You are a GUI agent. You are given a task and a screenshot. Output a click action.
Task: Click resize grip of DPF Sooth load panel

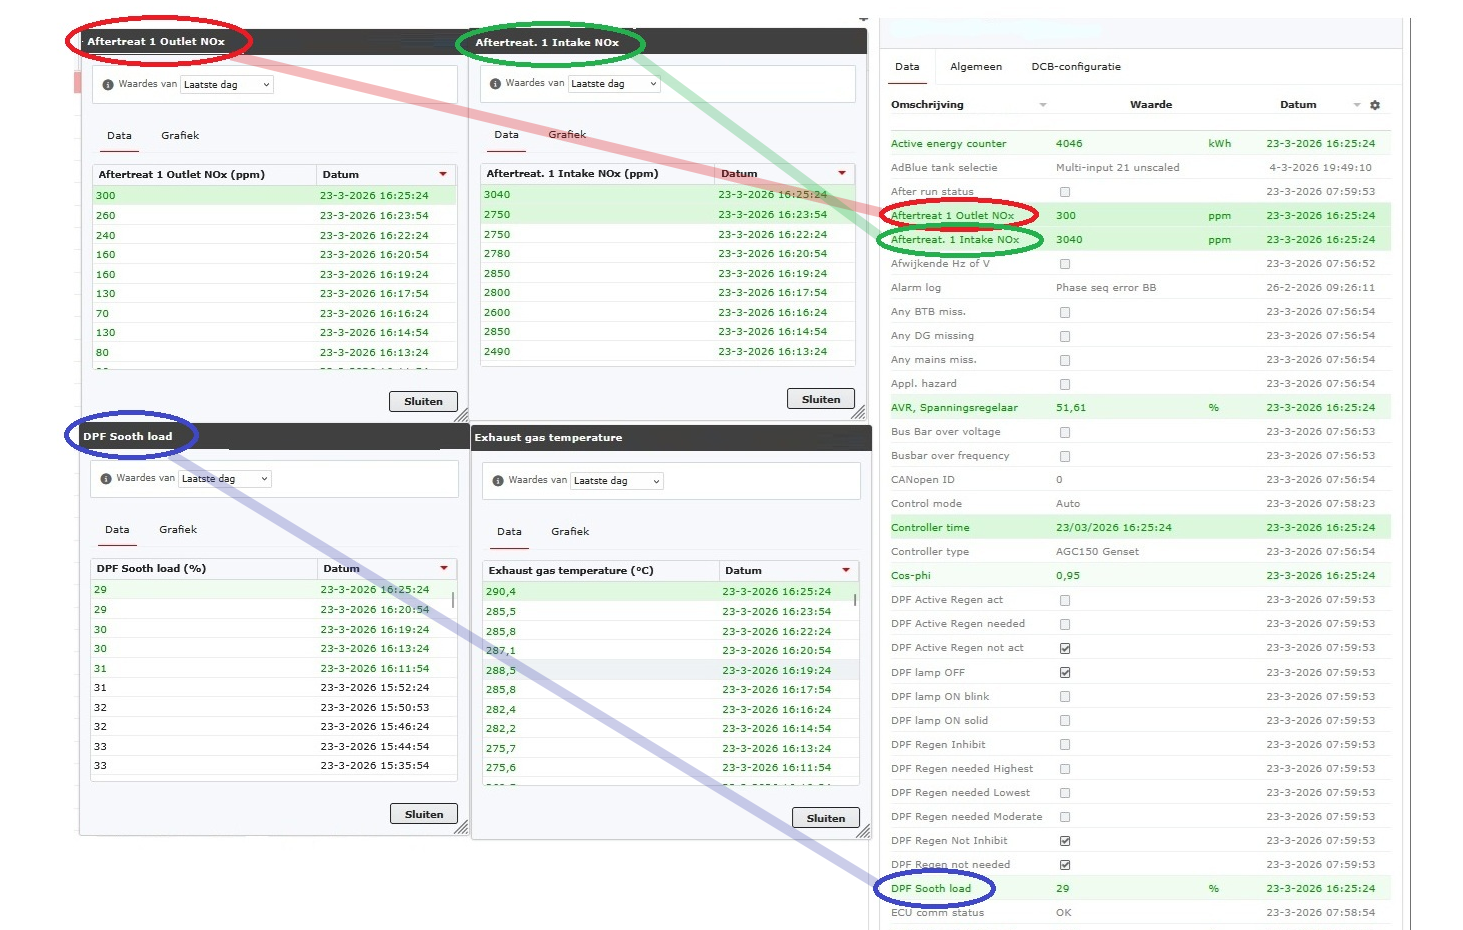[461, 828]
